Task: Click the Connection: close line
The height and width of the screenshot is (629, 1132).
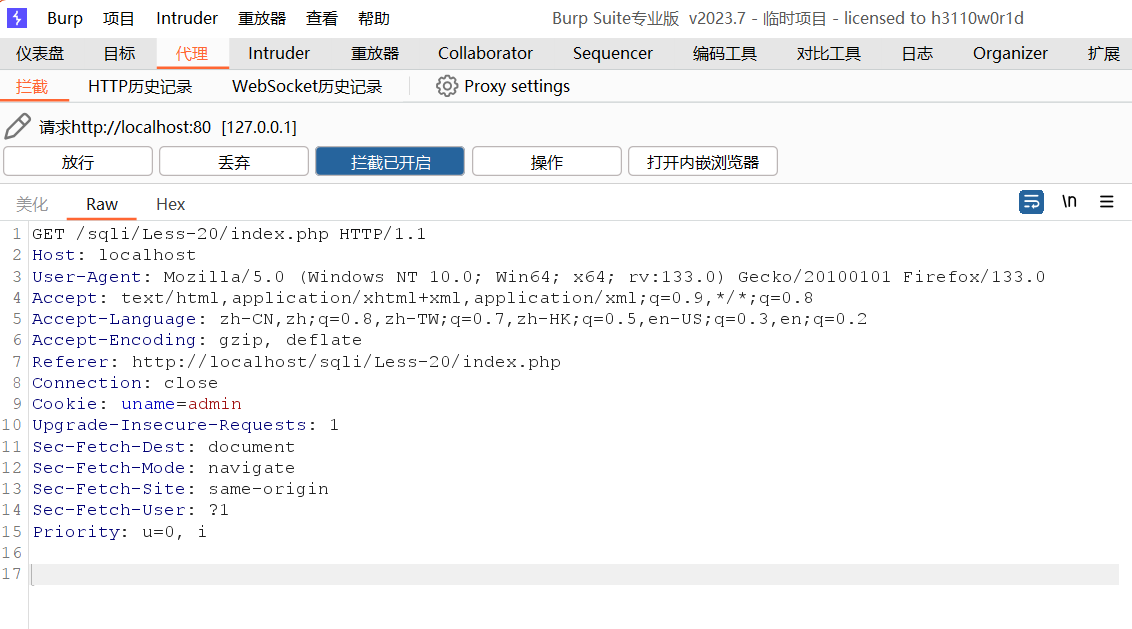Action: click(125, 383)
